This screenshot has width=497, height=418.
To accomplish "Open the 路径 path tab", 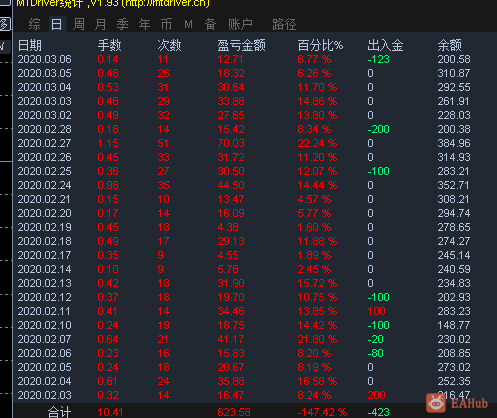I will (x=284, y=24).
